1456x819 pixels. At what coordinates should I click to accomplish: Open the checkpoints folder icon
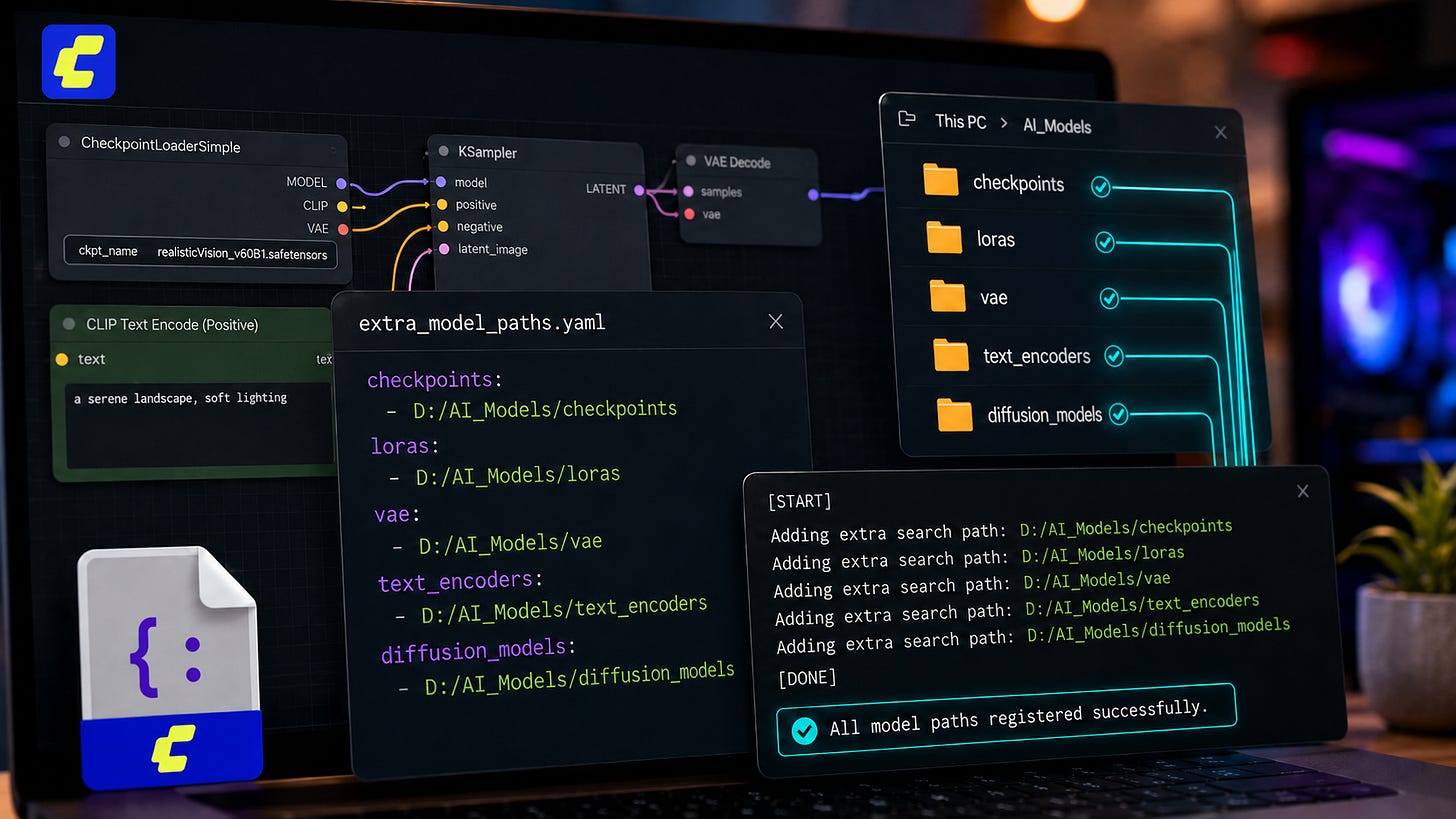click(x=941, y=180)
